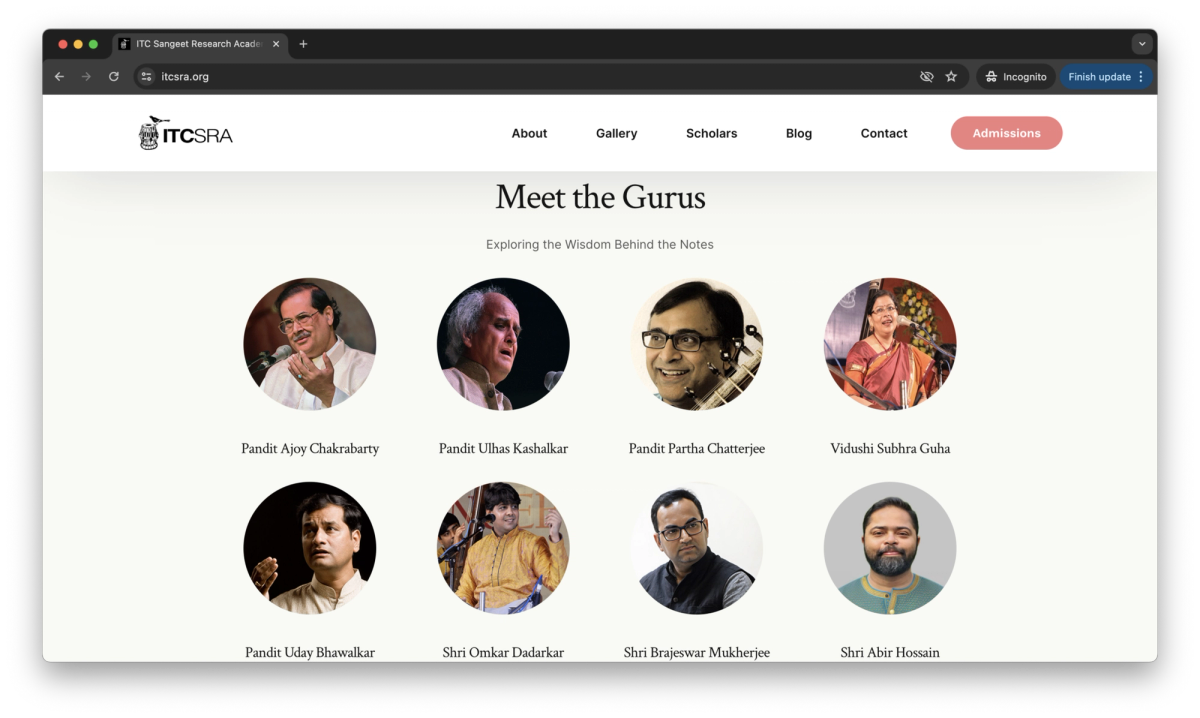Open the Finish update menu

coord(1106,77)
